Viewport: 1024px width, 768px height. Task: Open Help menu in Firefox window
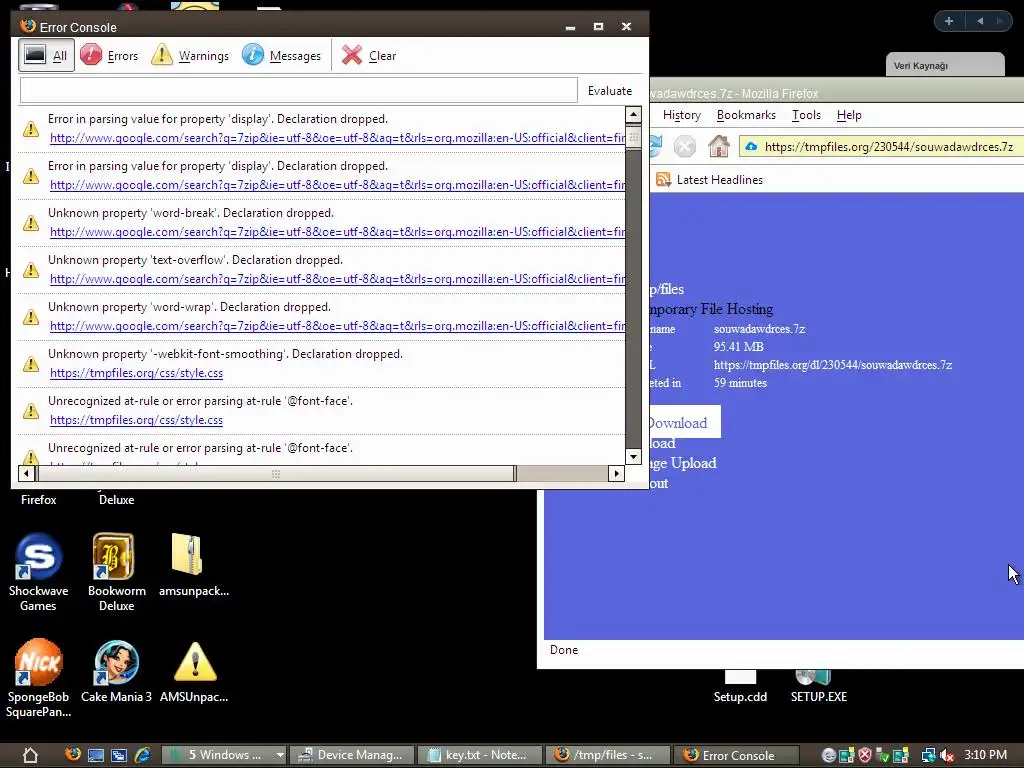pos(849,115)
